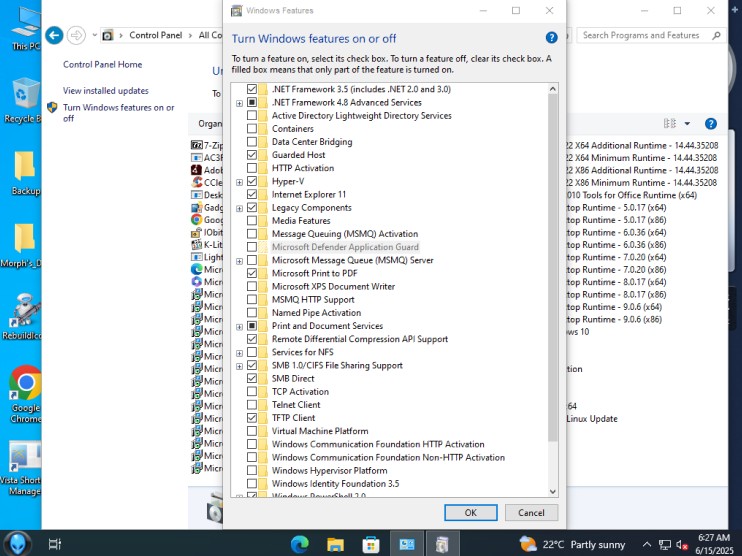742x556 pixels.
Task: Select This PC desktop icon
Action: pyautogui.click(x=25, y=28)
